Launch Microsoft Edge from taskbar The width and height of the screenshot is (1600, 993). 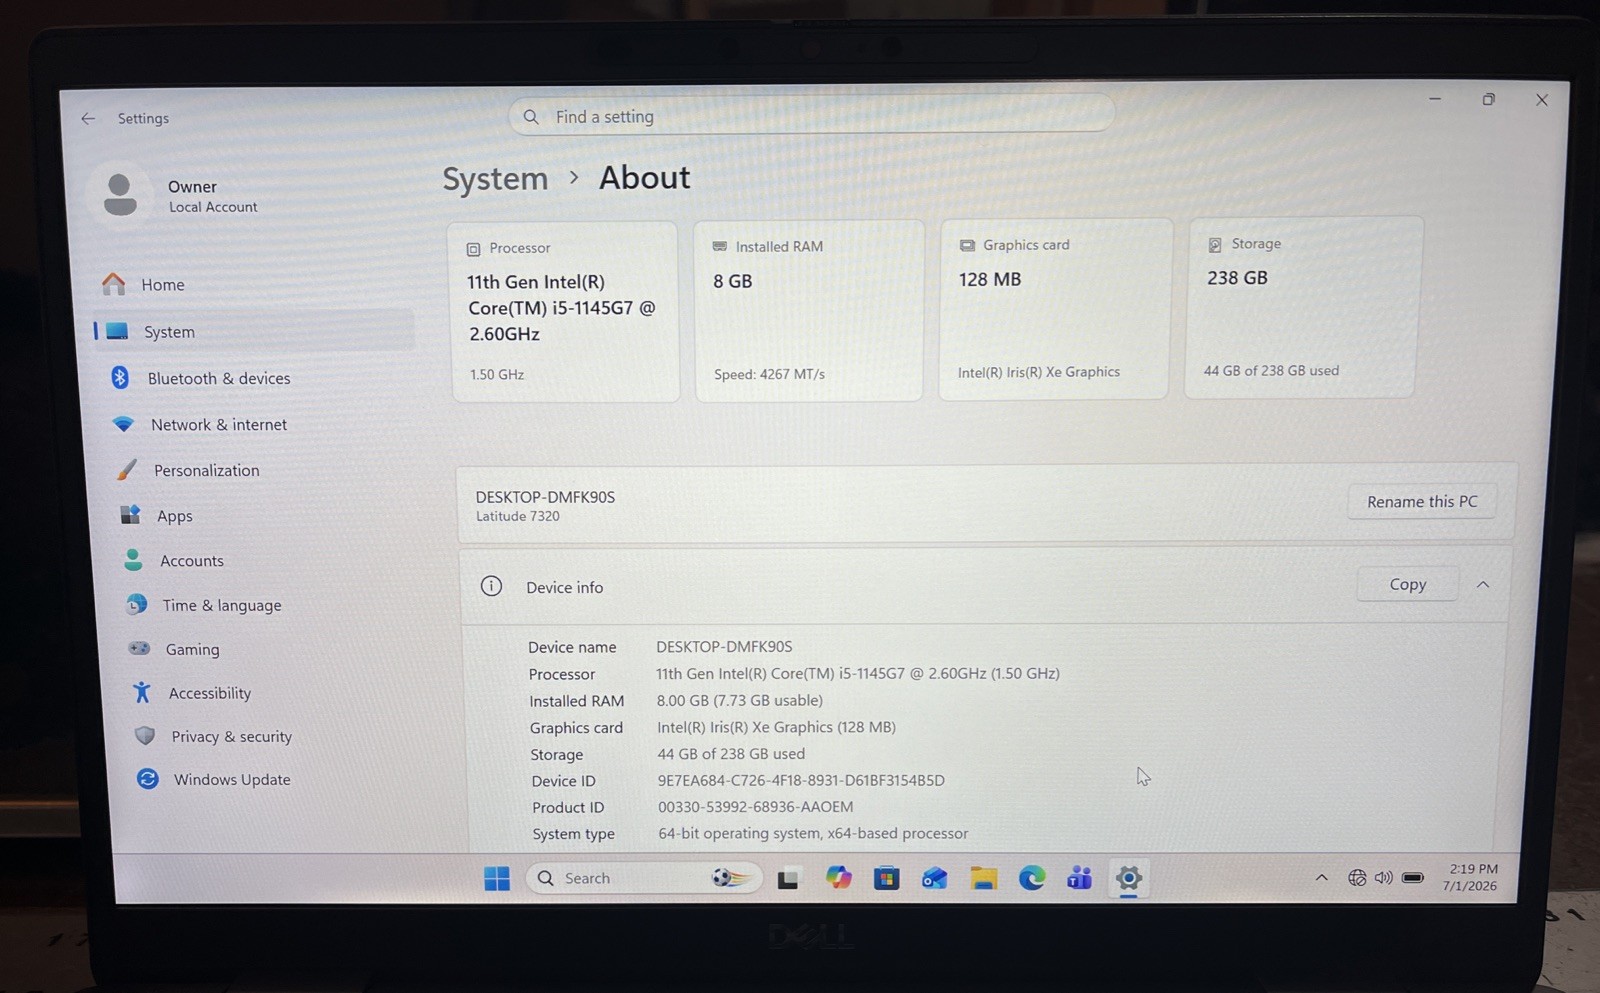(1031, 878)
